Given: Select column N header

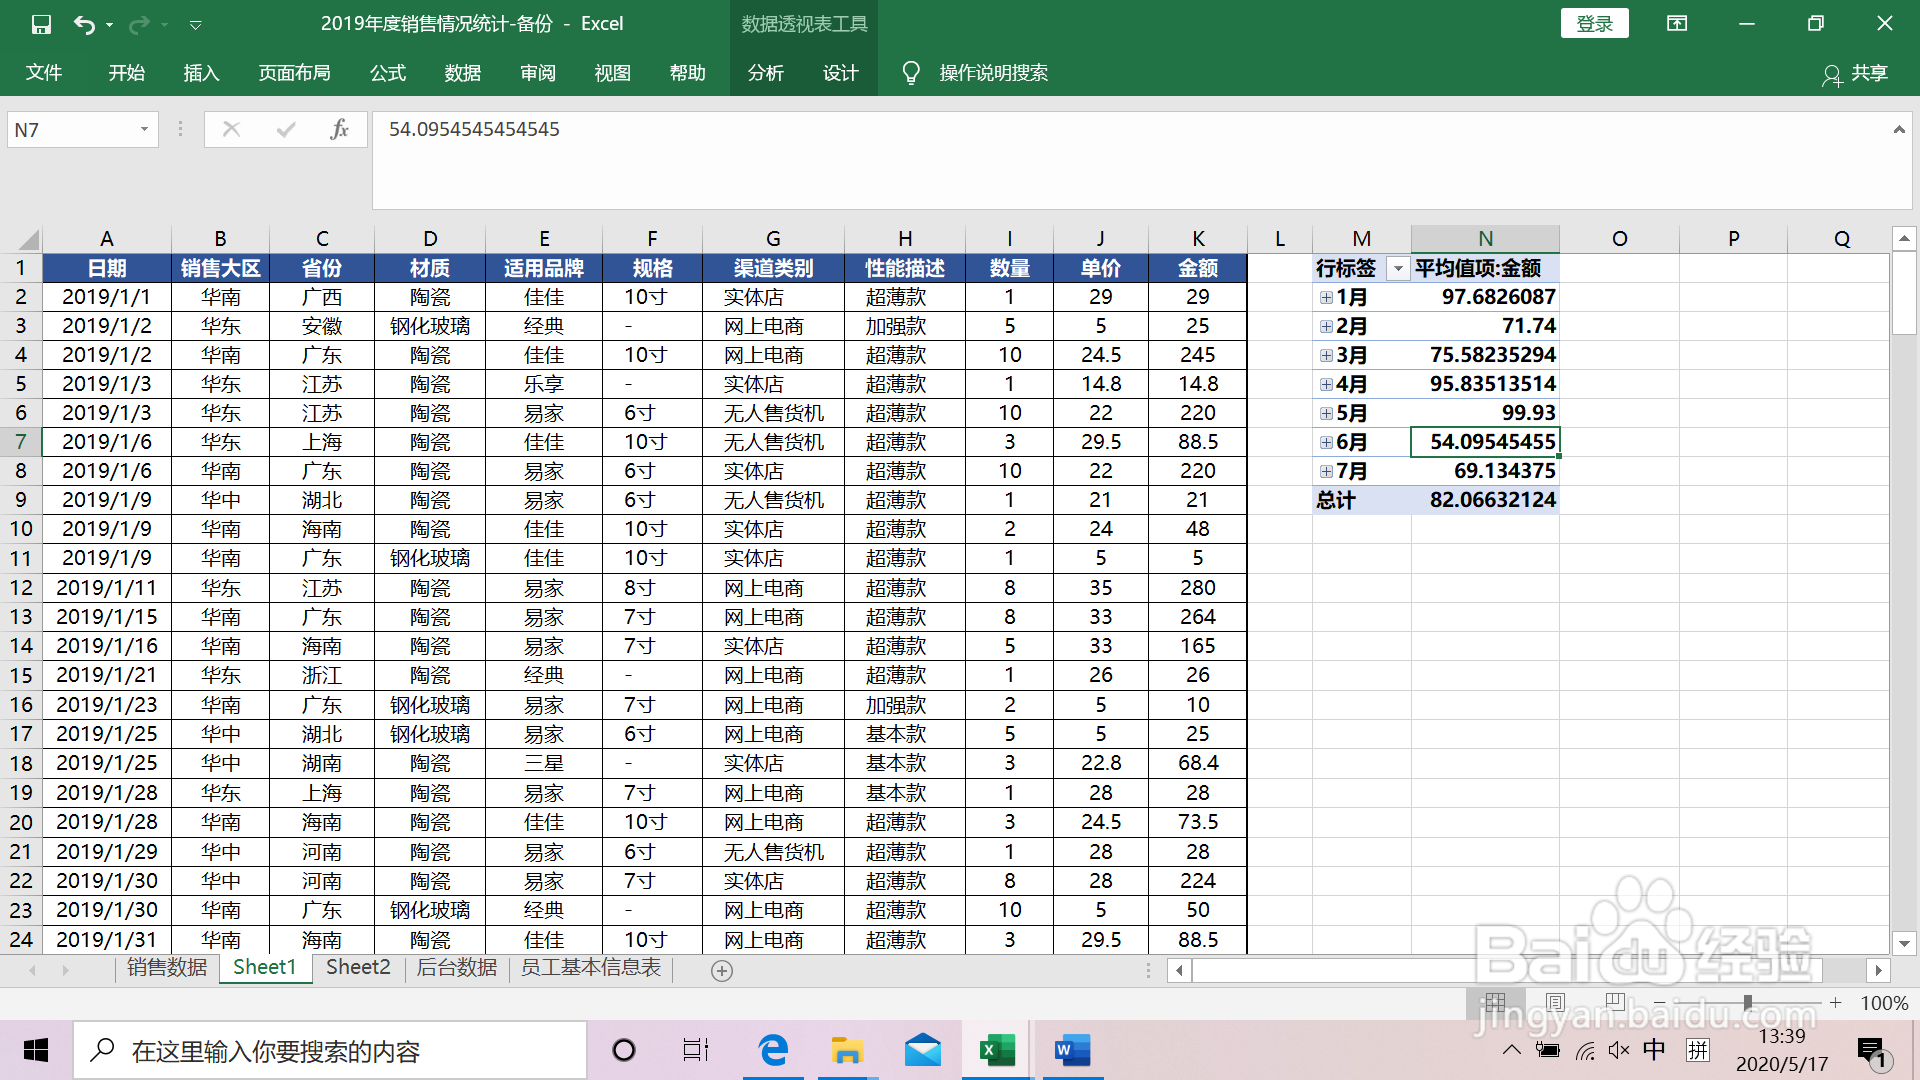Looking at the screenshot, I should click(x=1485, y=239).
